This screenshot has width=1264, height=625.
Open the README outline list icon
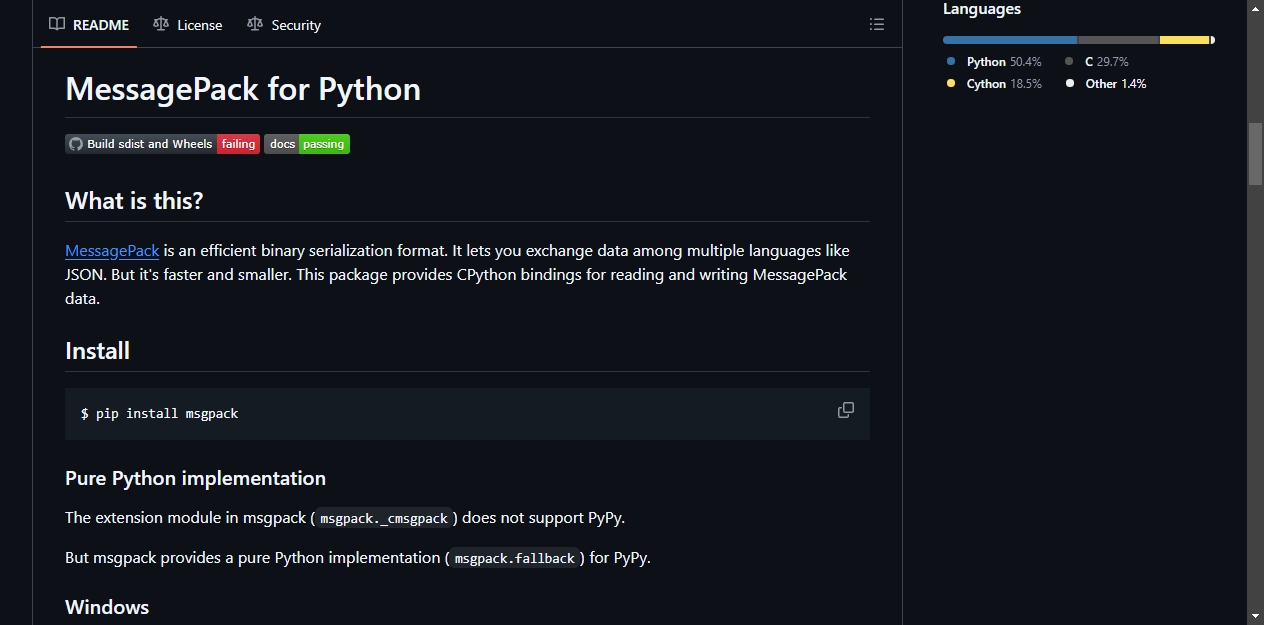coord(877,24)
